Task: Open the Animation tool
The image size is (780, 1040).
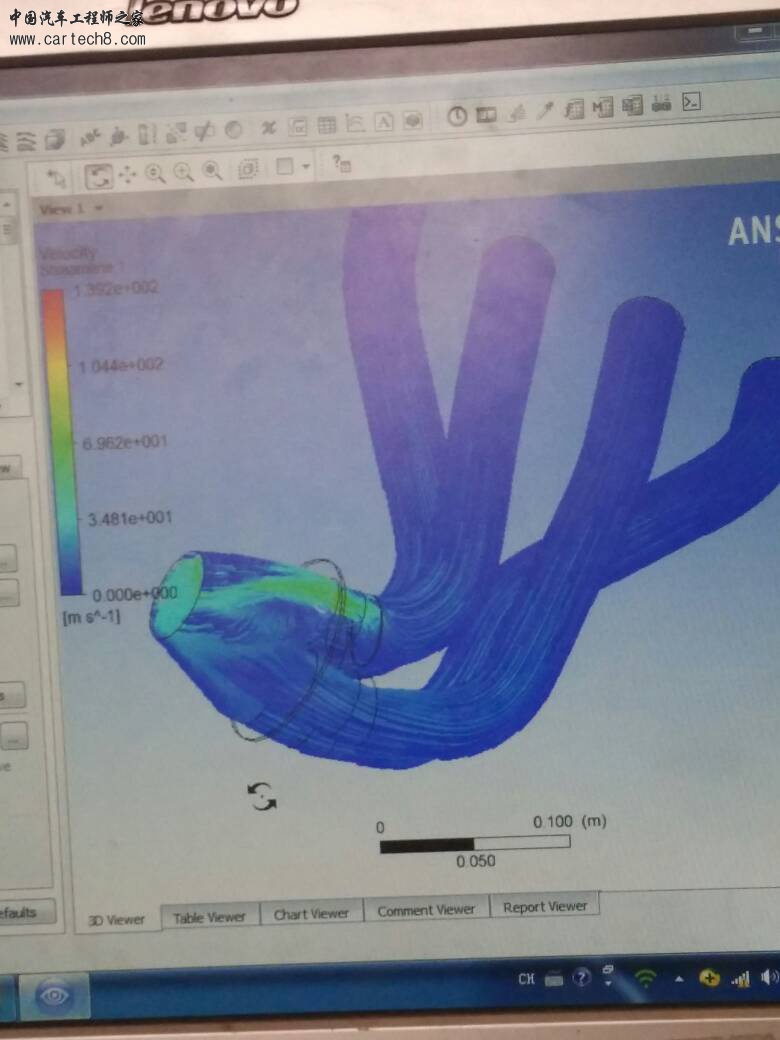Action: click(486, 115)
